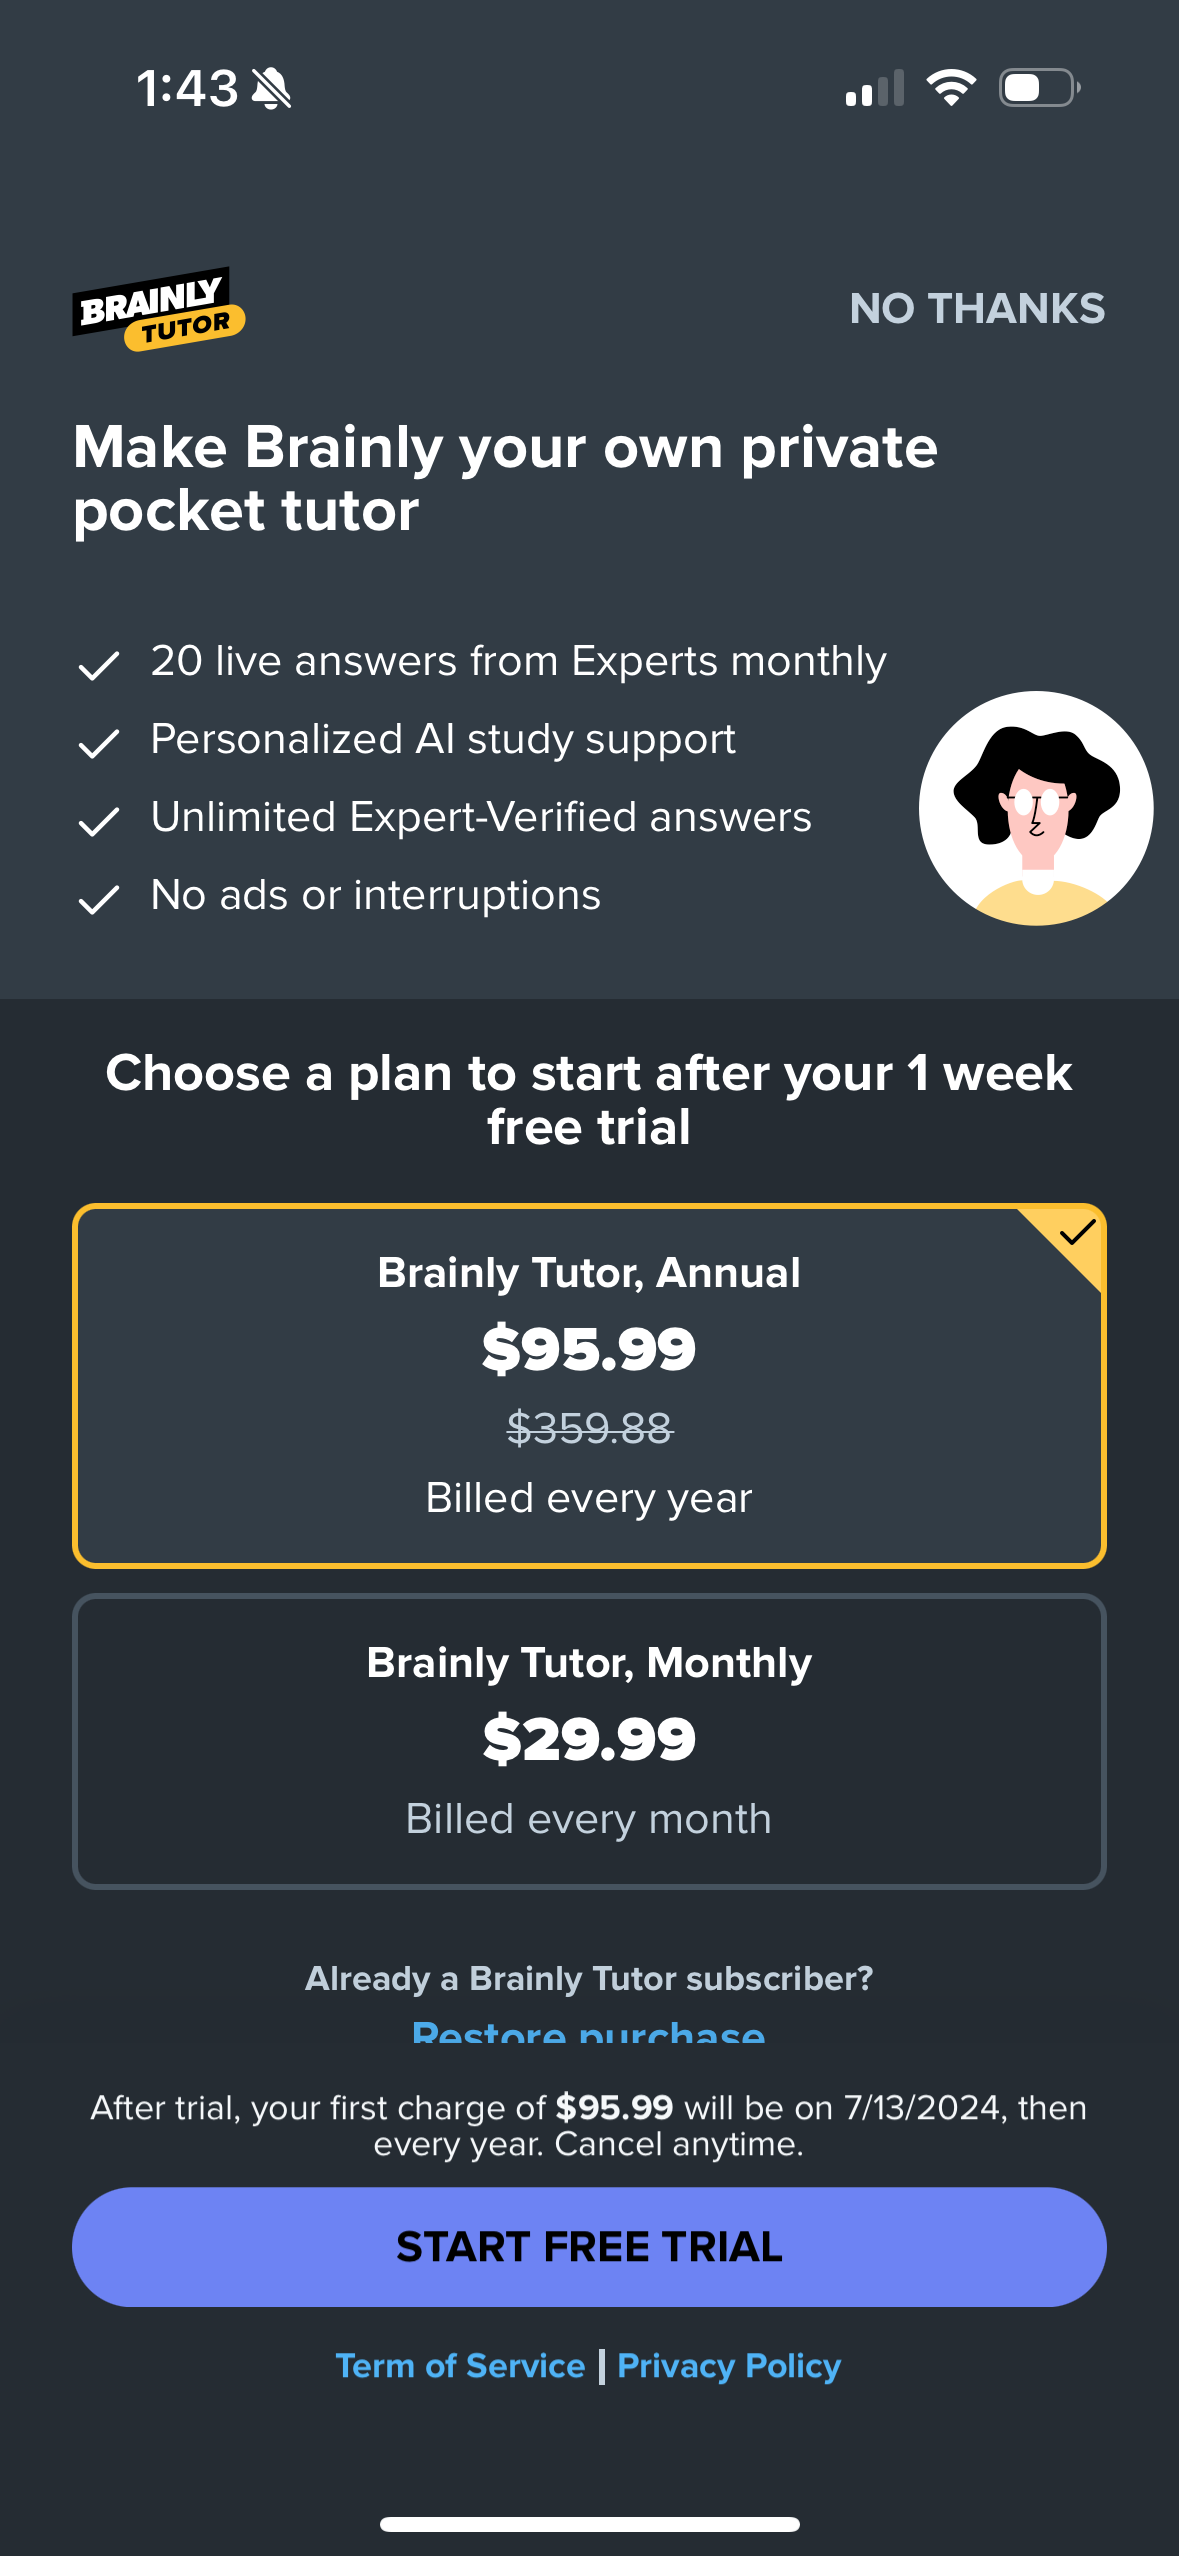Viewport: 1179px width, 2556px height.
Task: Tap the cellular signal bars
Action: pos(877,88)
